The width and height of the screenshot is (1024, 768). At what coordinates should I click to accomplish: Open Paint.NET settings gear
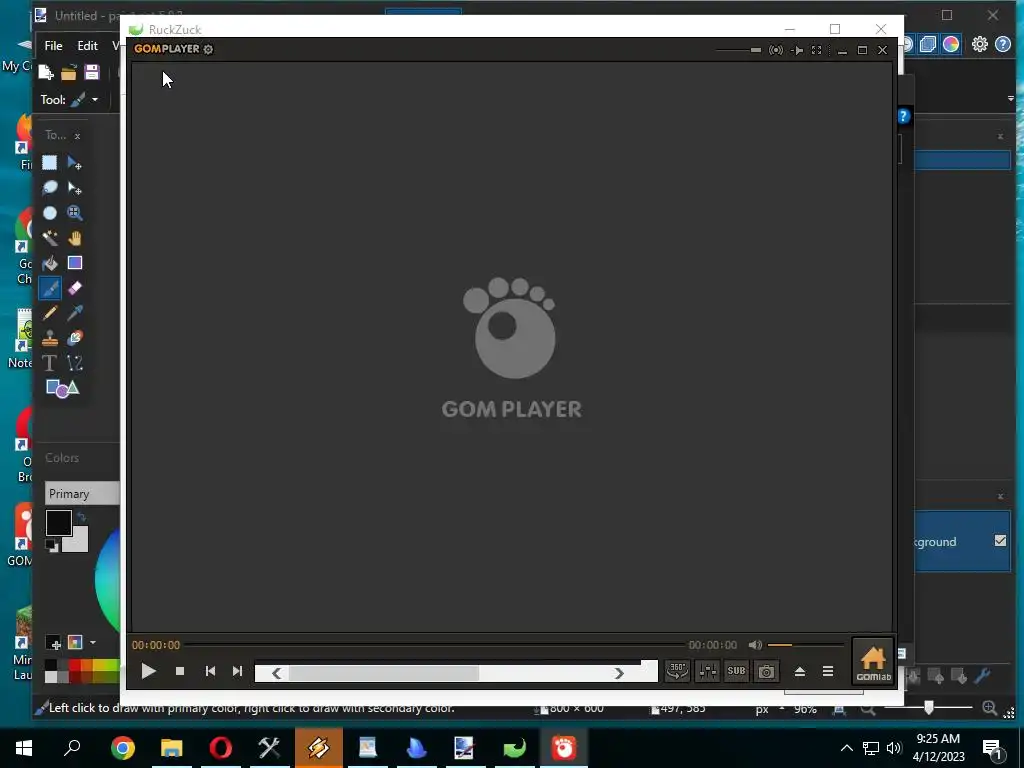[x=980, y=44]
